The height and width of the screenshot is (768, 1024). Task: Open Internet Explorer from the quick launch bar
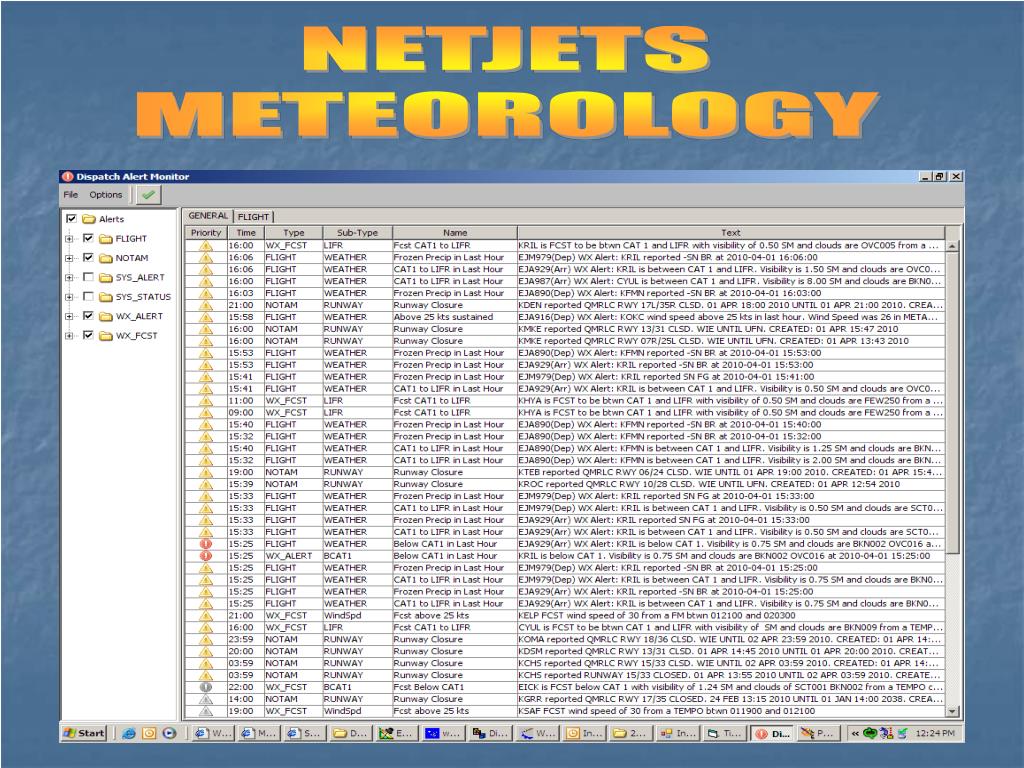pos(129,733)
